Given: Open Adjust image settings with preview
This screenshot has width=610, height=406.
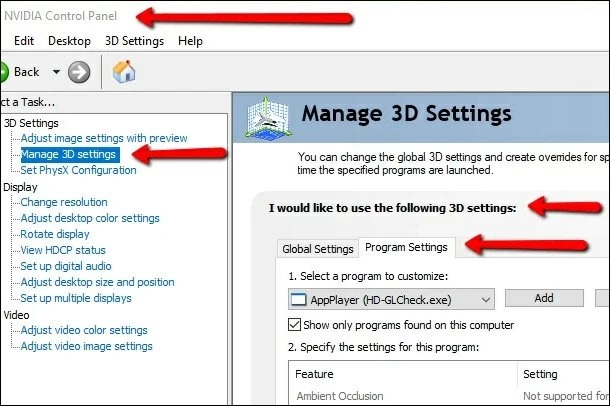Looking at the screenshot, I should point(104,138).
